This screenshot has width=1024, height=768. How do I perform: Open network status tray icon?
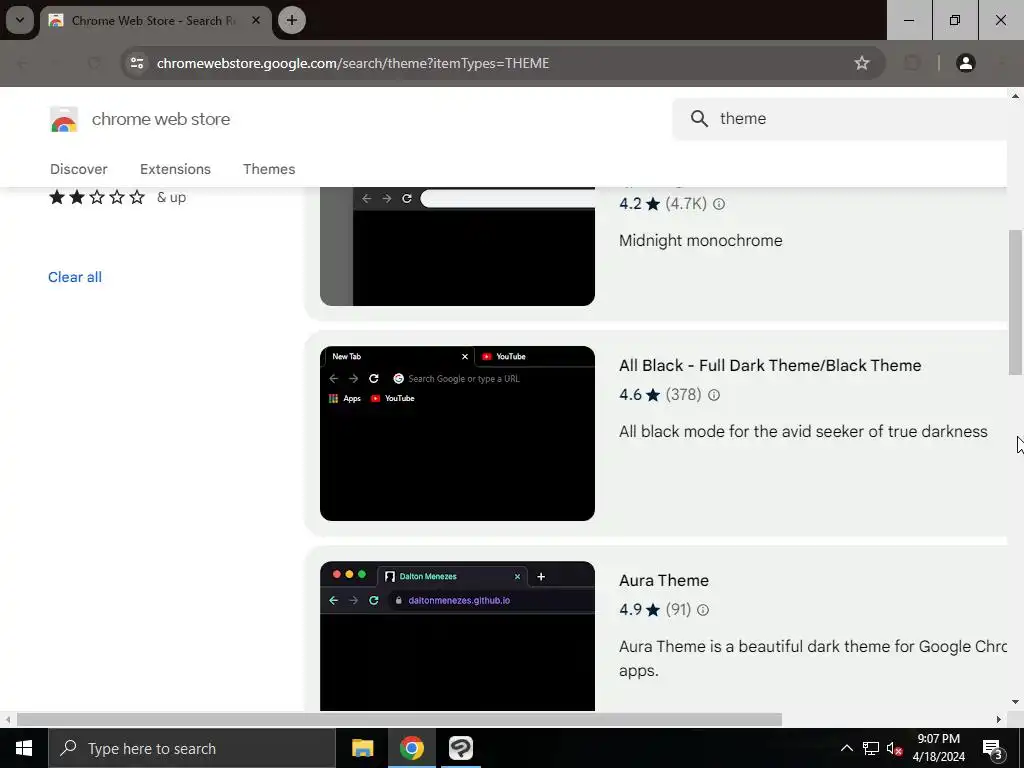(x=871, y=748)
